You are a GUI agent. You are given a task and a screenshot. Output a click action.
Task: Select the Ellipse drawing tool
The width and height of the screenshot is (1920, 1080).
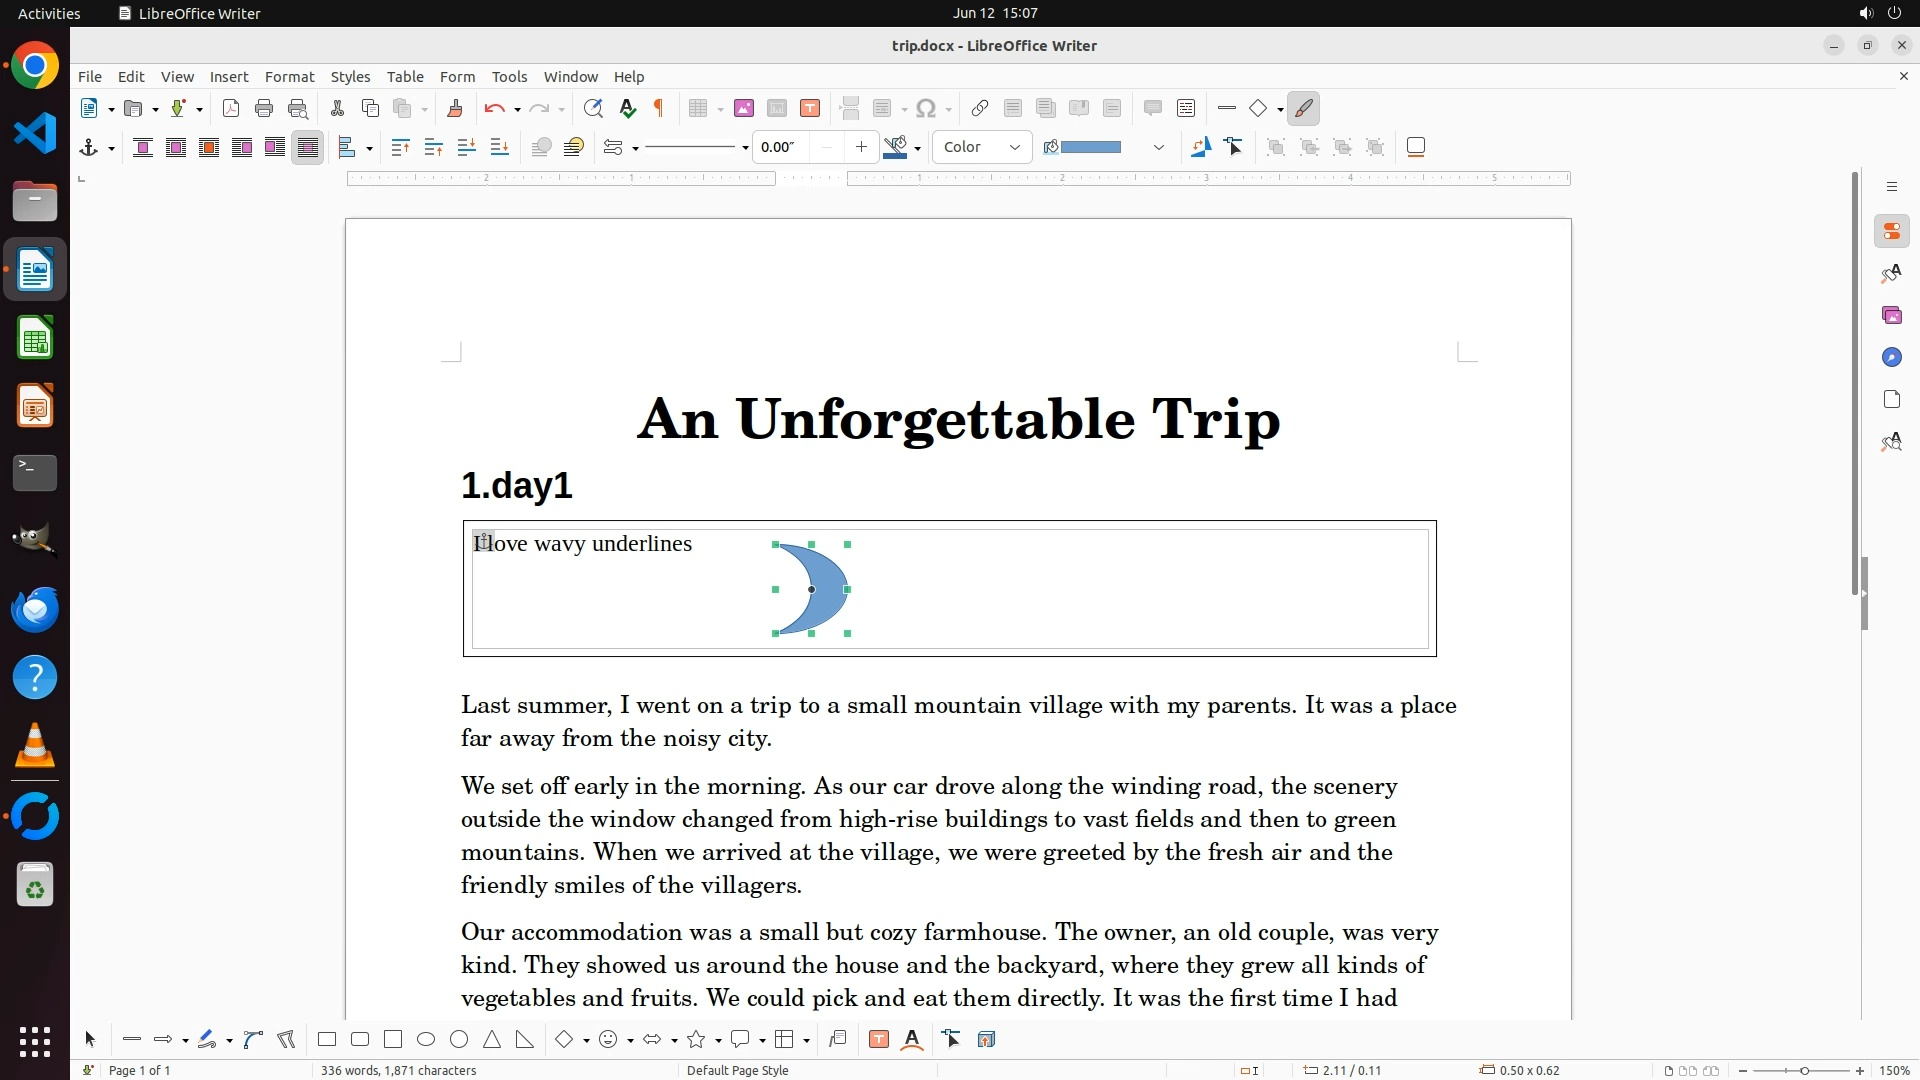pyautogui.click(x=426, y=1039)
